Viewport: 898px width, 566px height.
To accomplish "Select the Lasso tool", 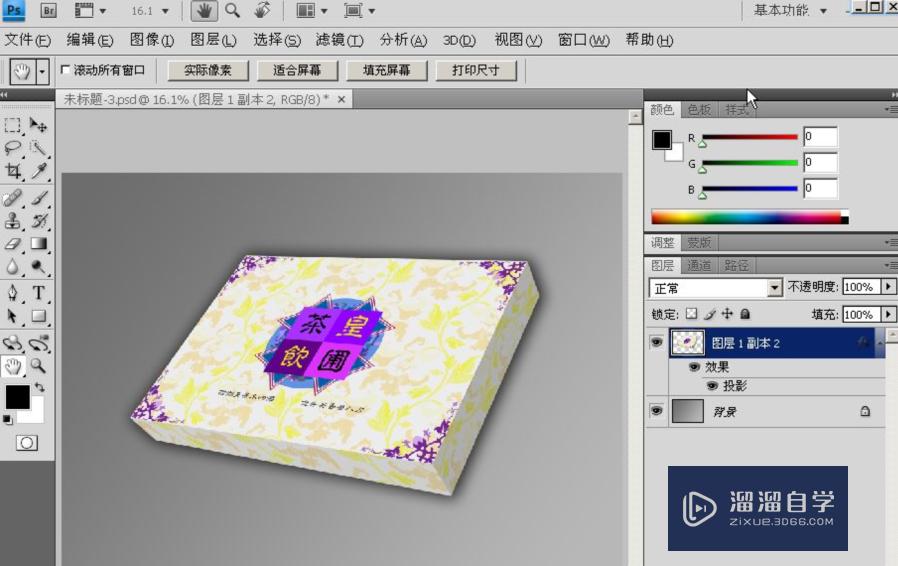I will click(13, 148).
